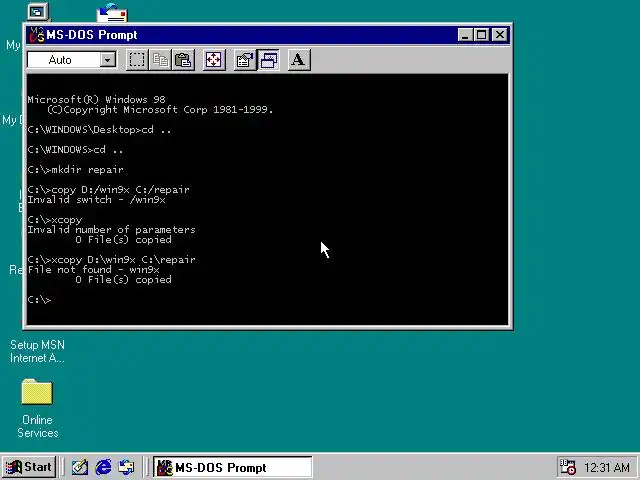Click the Show Desktop quick launch icon

click(80, 467)
